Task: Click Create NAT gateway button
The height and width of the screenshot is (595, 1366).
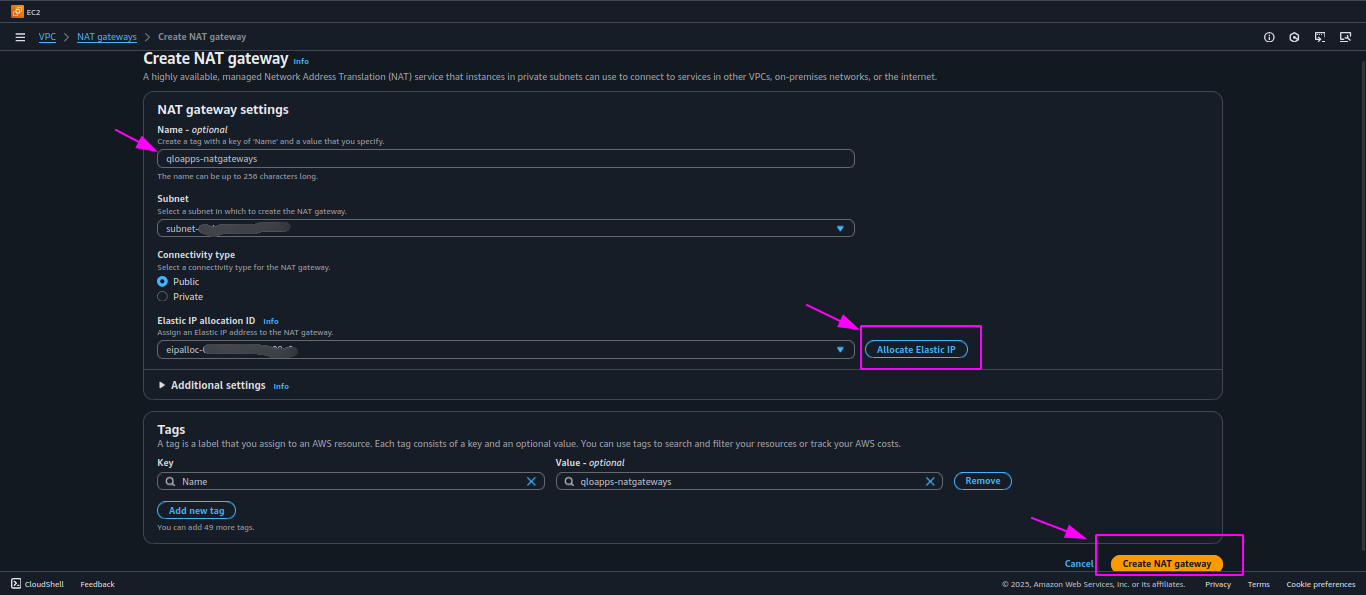Action: (x=1167, y=564)
